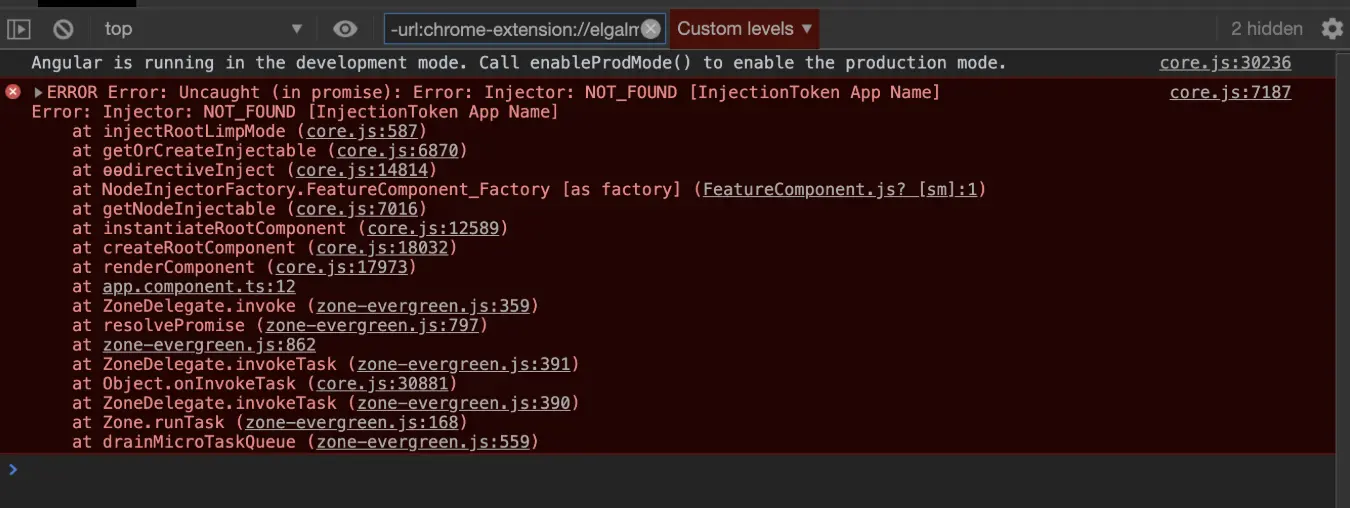This screenshot has width=1350, height=508.
Task: Expand the ERROR message disclosure triangle
Action: [38, 92]
